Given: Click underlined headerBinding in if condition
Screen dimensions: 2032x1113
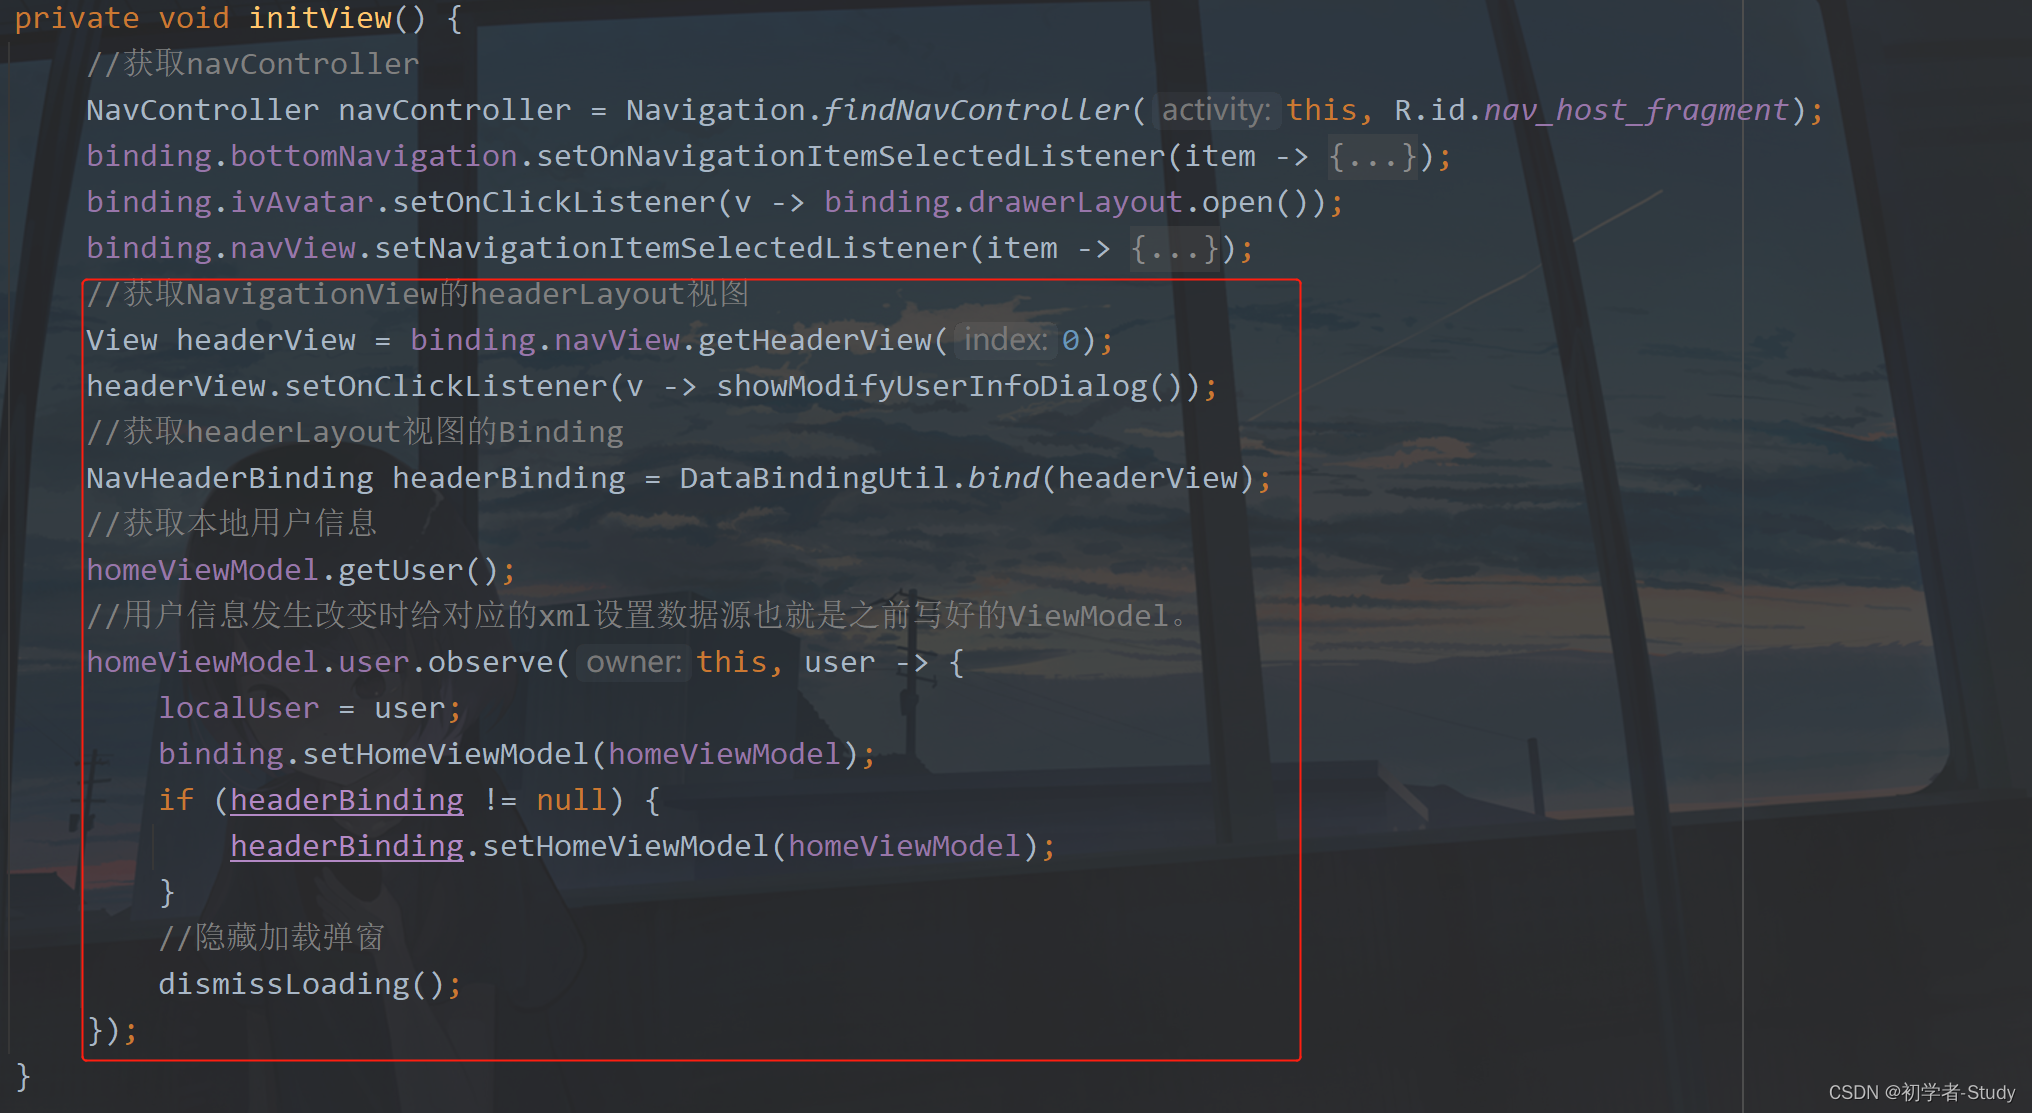Looking at the screenshot, I should [347, 800].
